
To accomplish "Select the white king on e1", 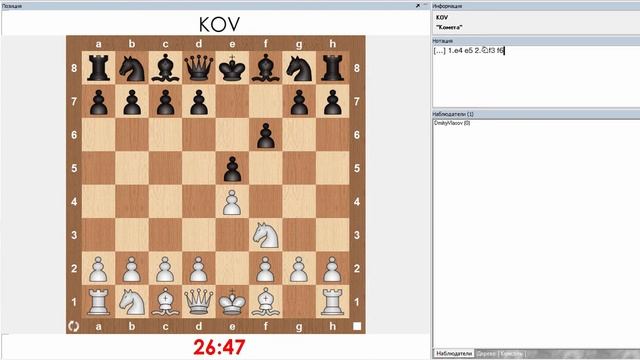I will [232, 302].
